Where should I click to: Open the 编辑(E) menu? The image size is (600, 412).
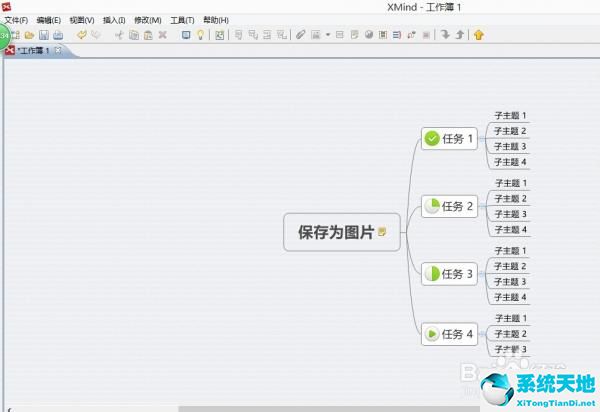tap(49, 20)
